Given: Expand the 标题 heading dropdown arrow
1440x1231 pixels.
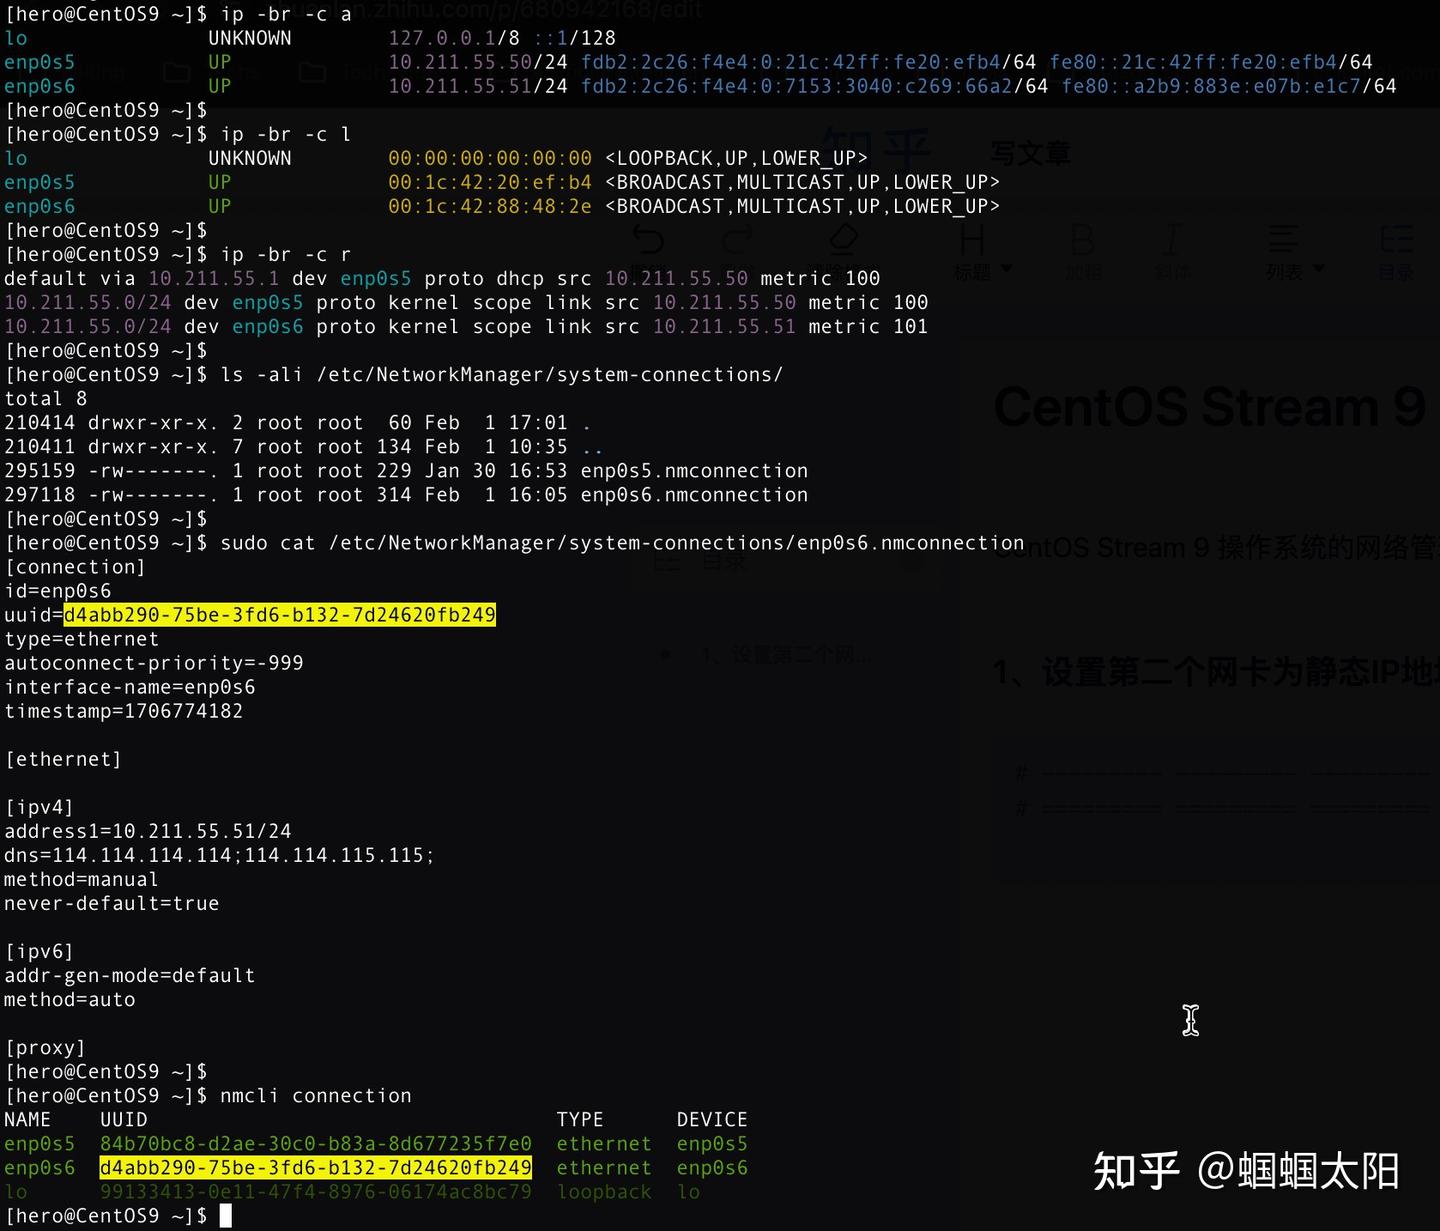Looking at the screenshot, I should click(x=1006, y=268).
